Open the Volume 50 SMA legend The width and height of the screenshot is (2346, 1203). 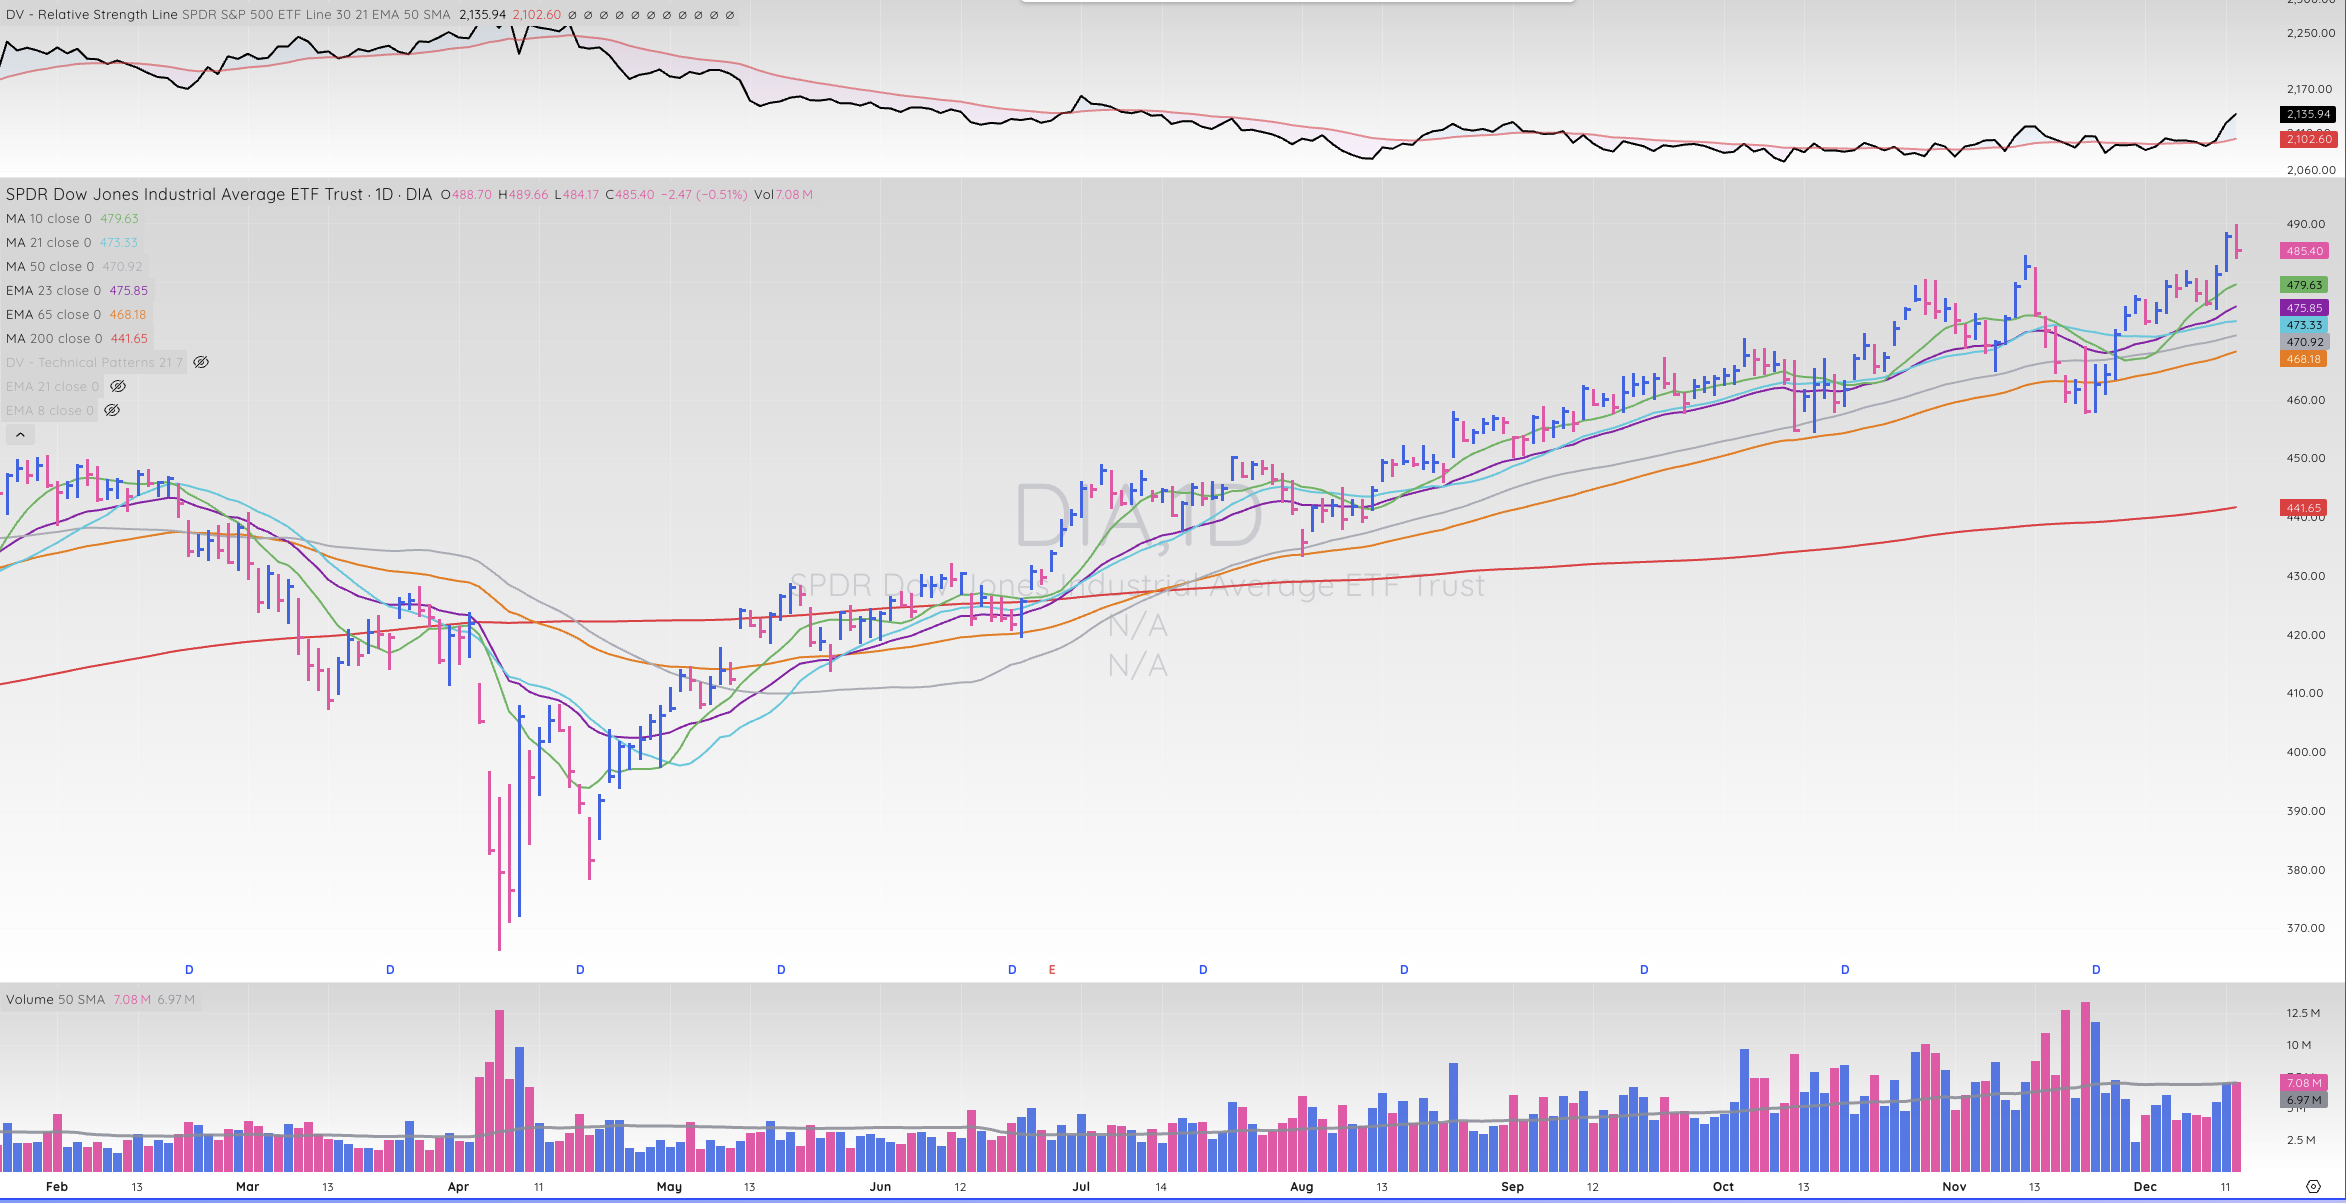pyautogui.click(x=55, y=999)
